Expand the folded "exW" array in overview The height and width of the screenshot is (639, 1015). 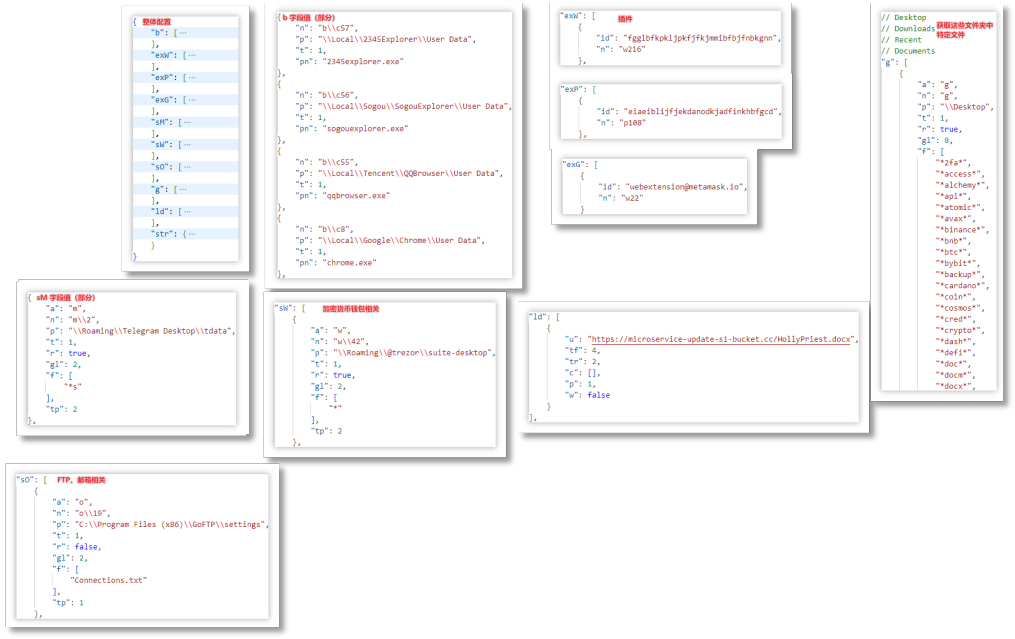point(192,55)
